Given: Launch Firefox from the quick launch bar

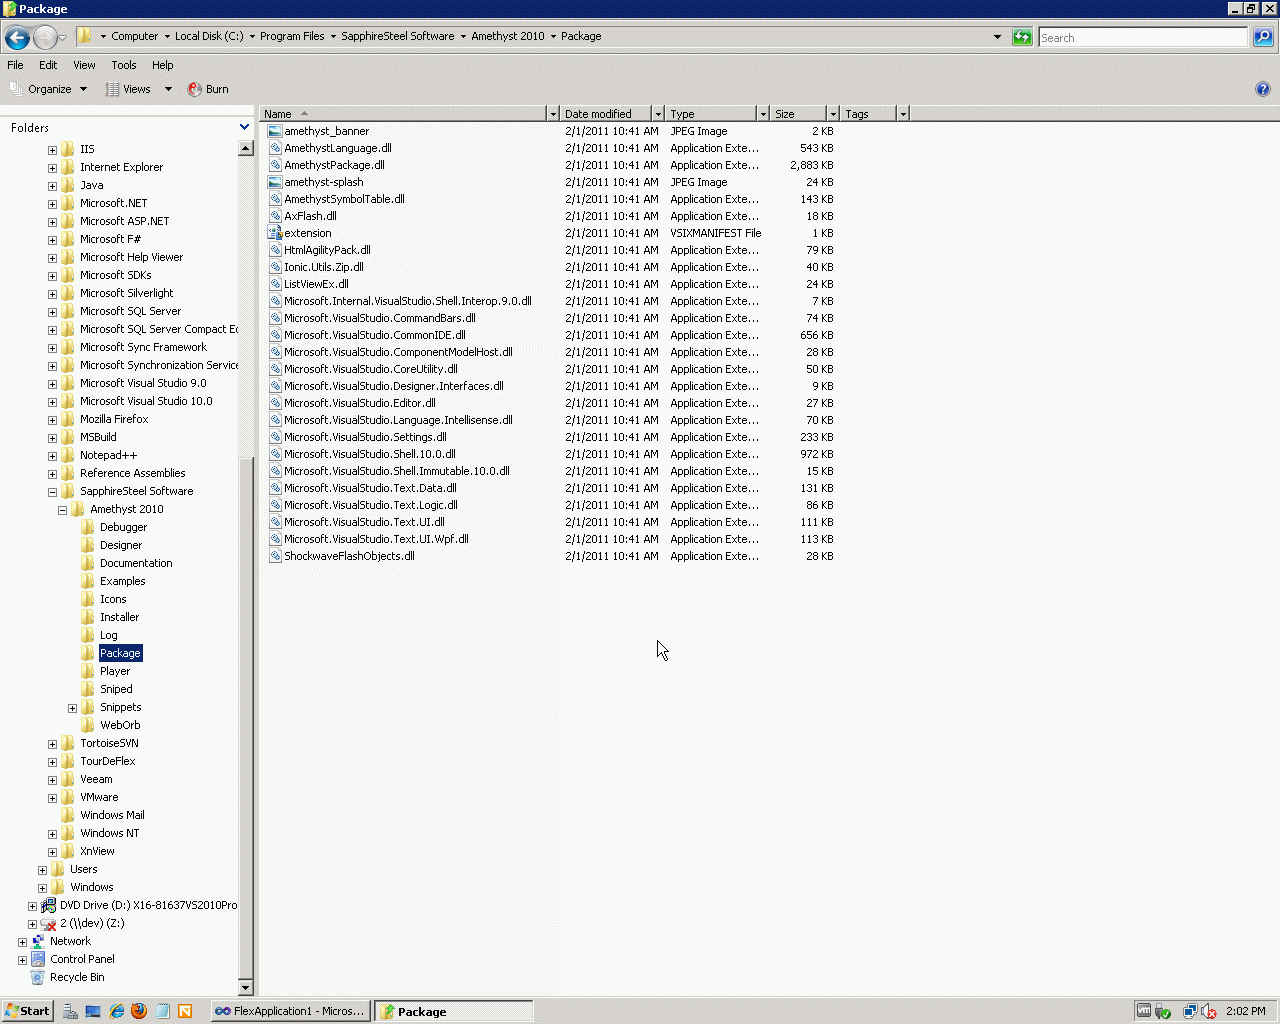Looking at the screenshot, I should [139, 1011].
